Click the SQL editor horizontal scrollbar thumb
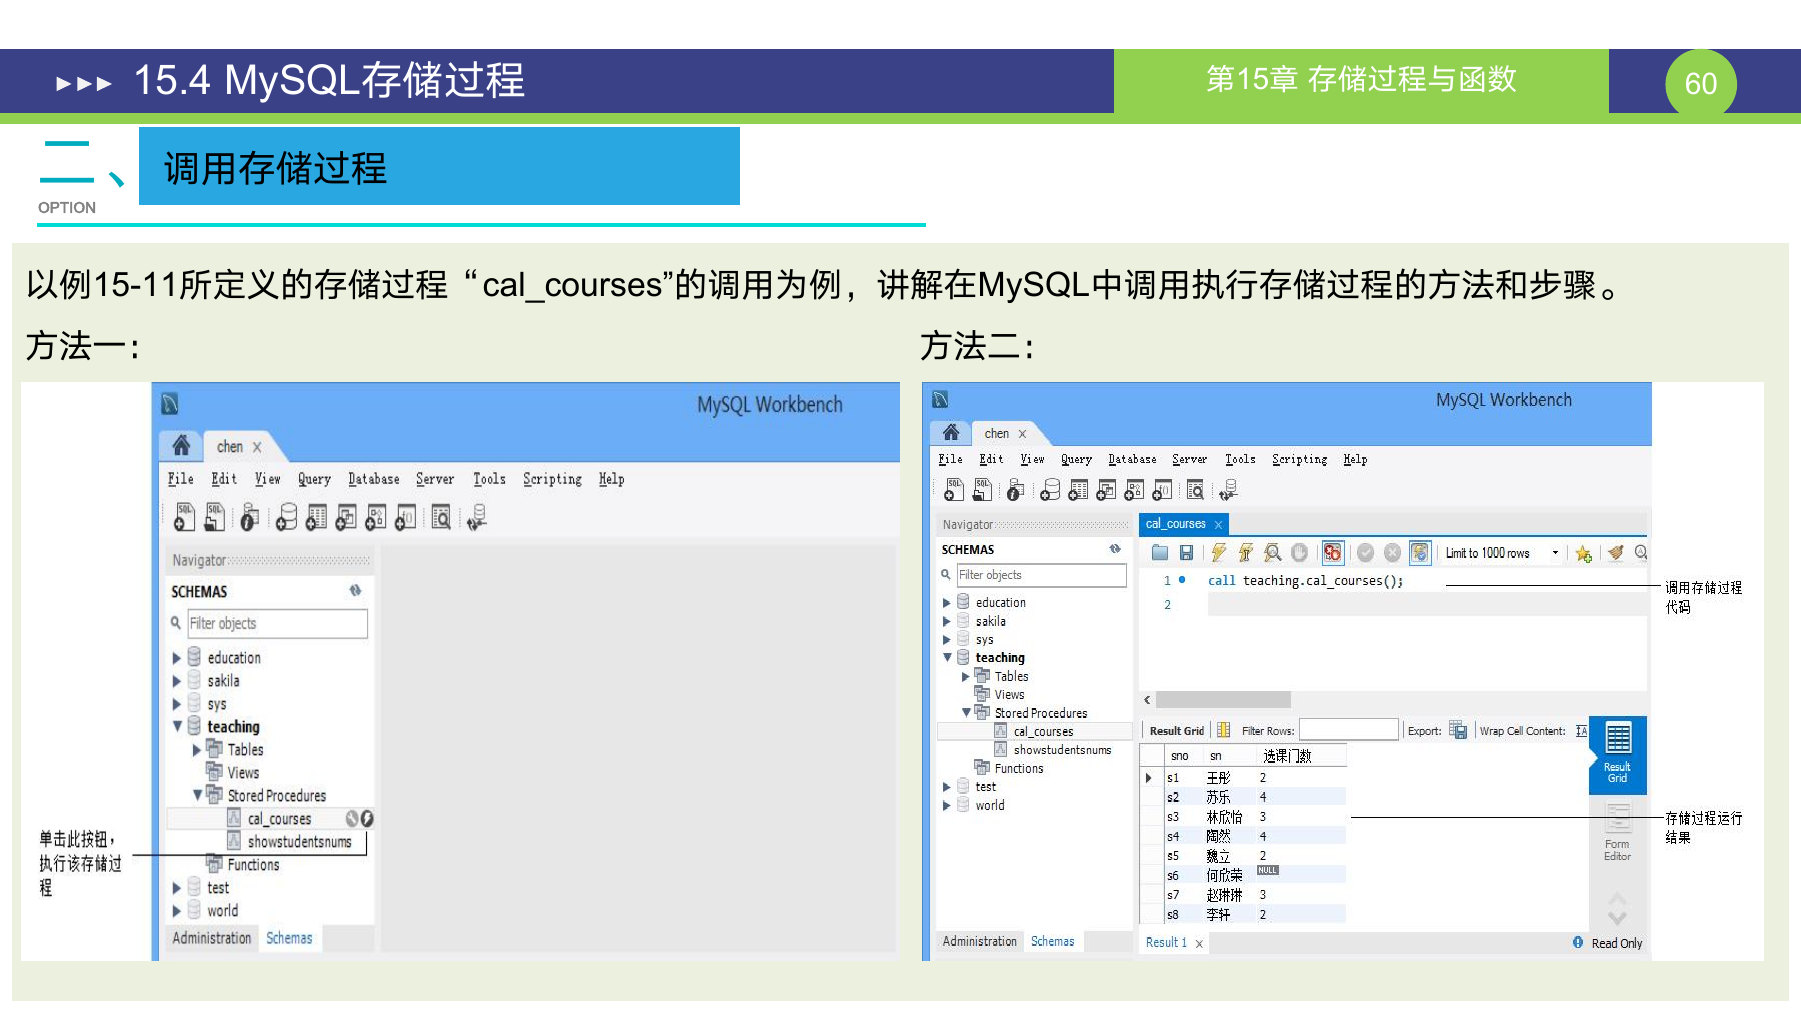 1223,700
